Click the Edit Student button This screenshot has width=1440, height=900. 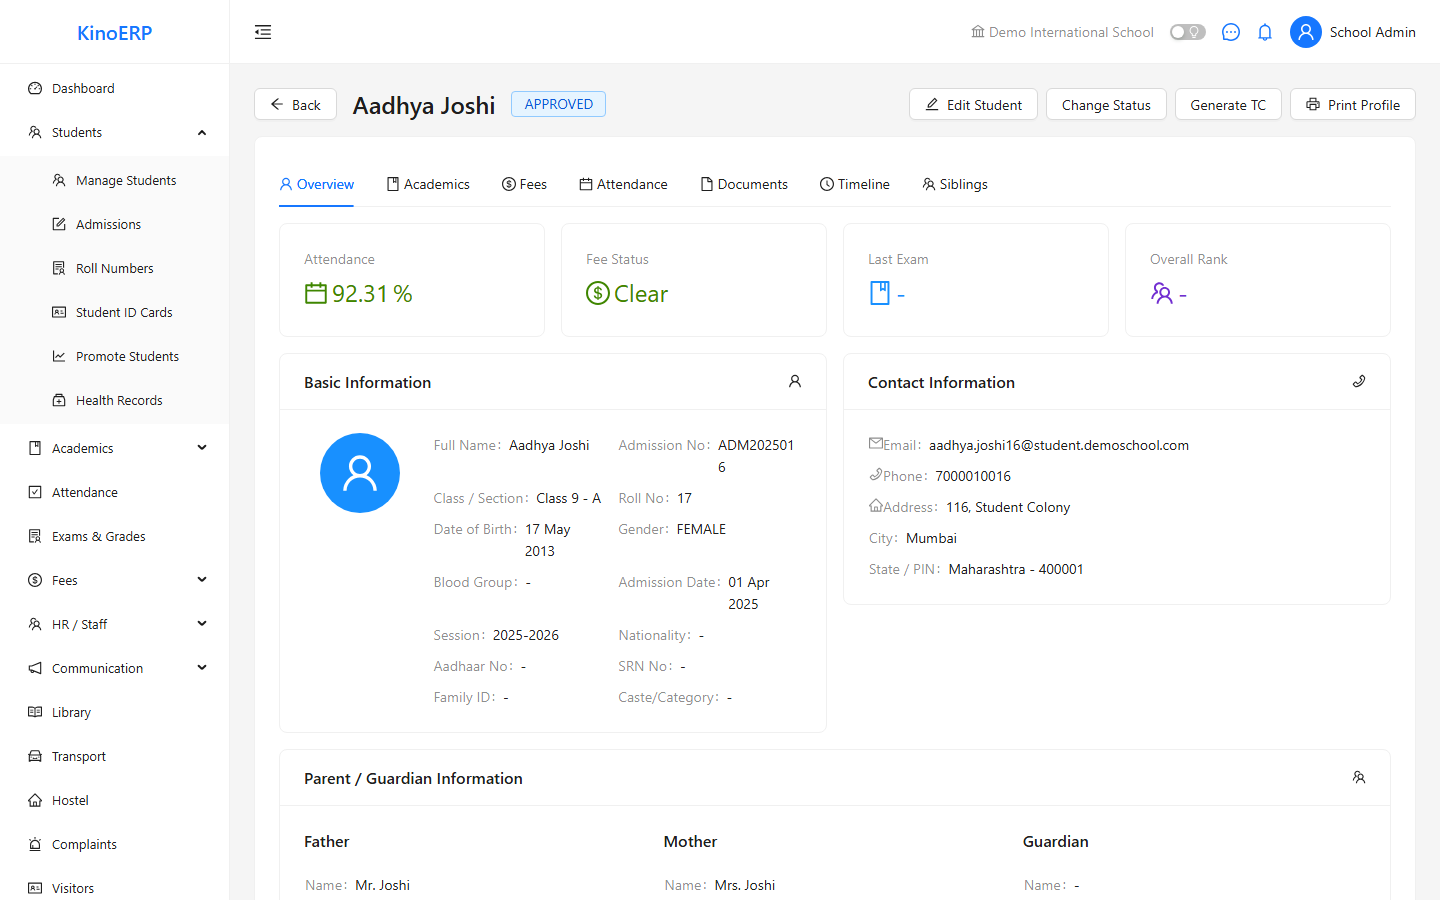click(x=973, y=104)
